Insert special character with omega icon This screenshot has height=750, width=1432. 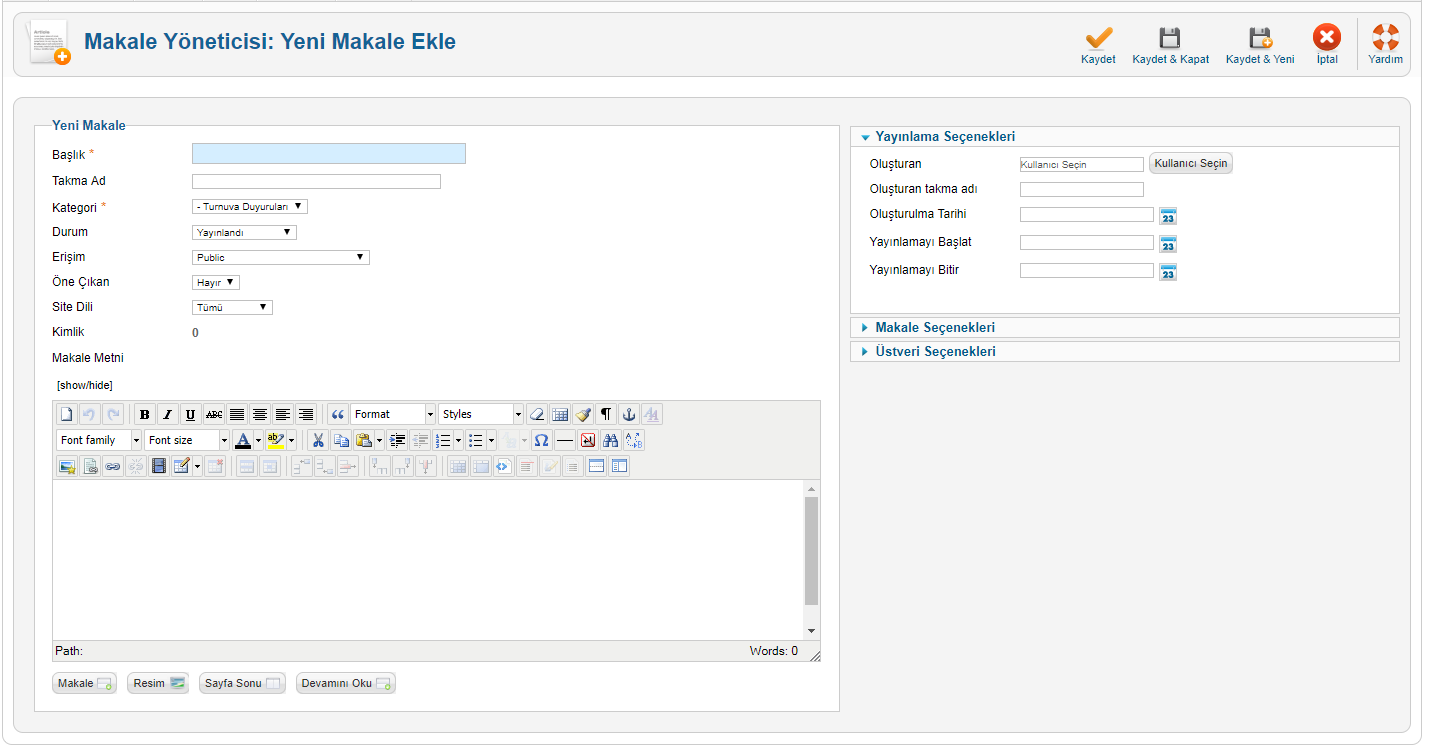(x=541, y=441)
